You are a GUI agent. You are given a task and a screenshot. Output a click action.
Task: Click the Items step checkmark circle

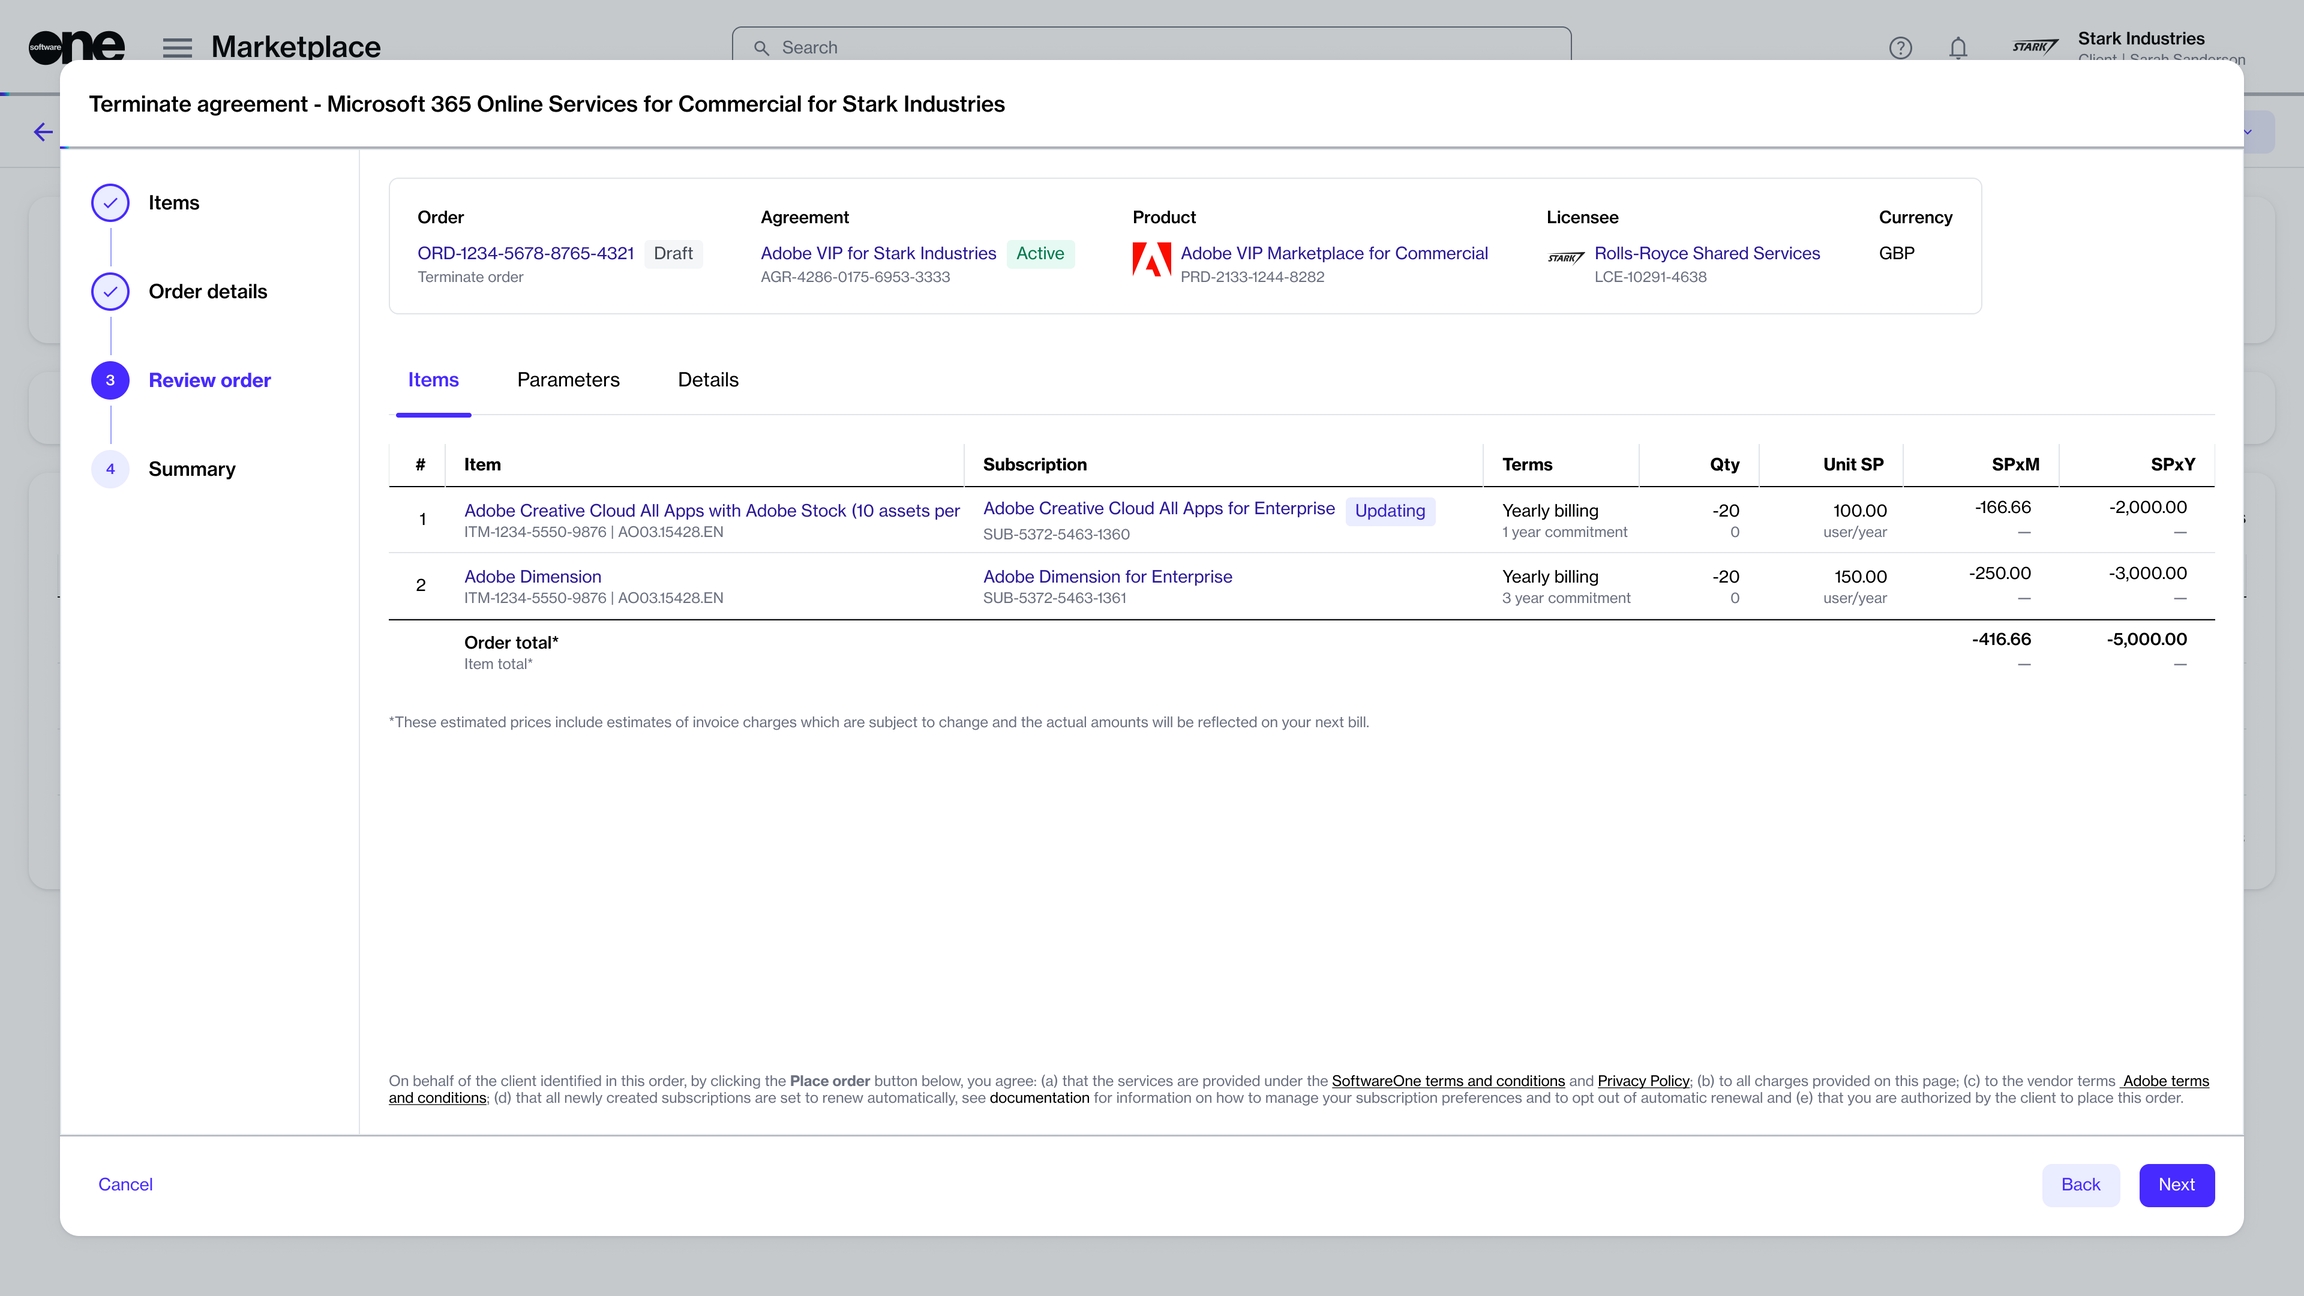pos(110,203)
